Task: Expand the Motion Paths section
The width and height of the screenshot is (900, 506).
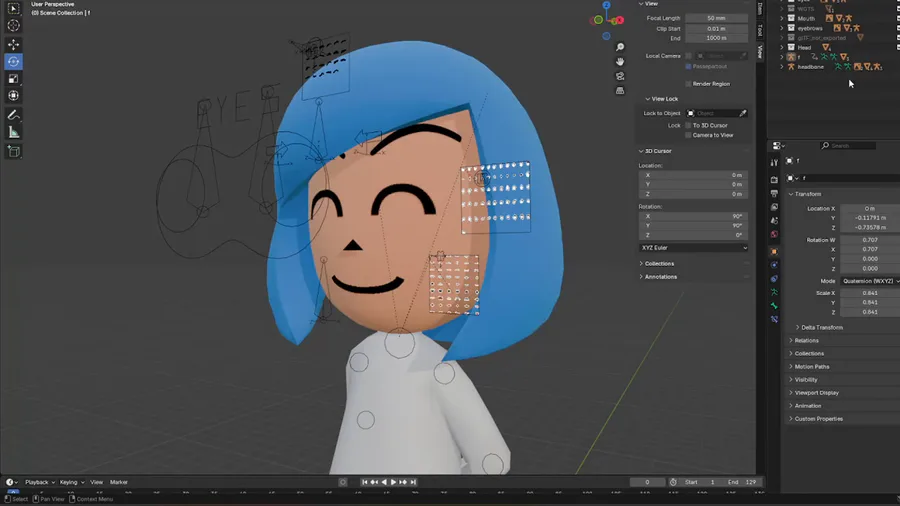Action: tap(809, 367)
